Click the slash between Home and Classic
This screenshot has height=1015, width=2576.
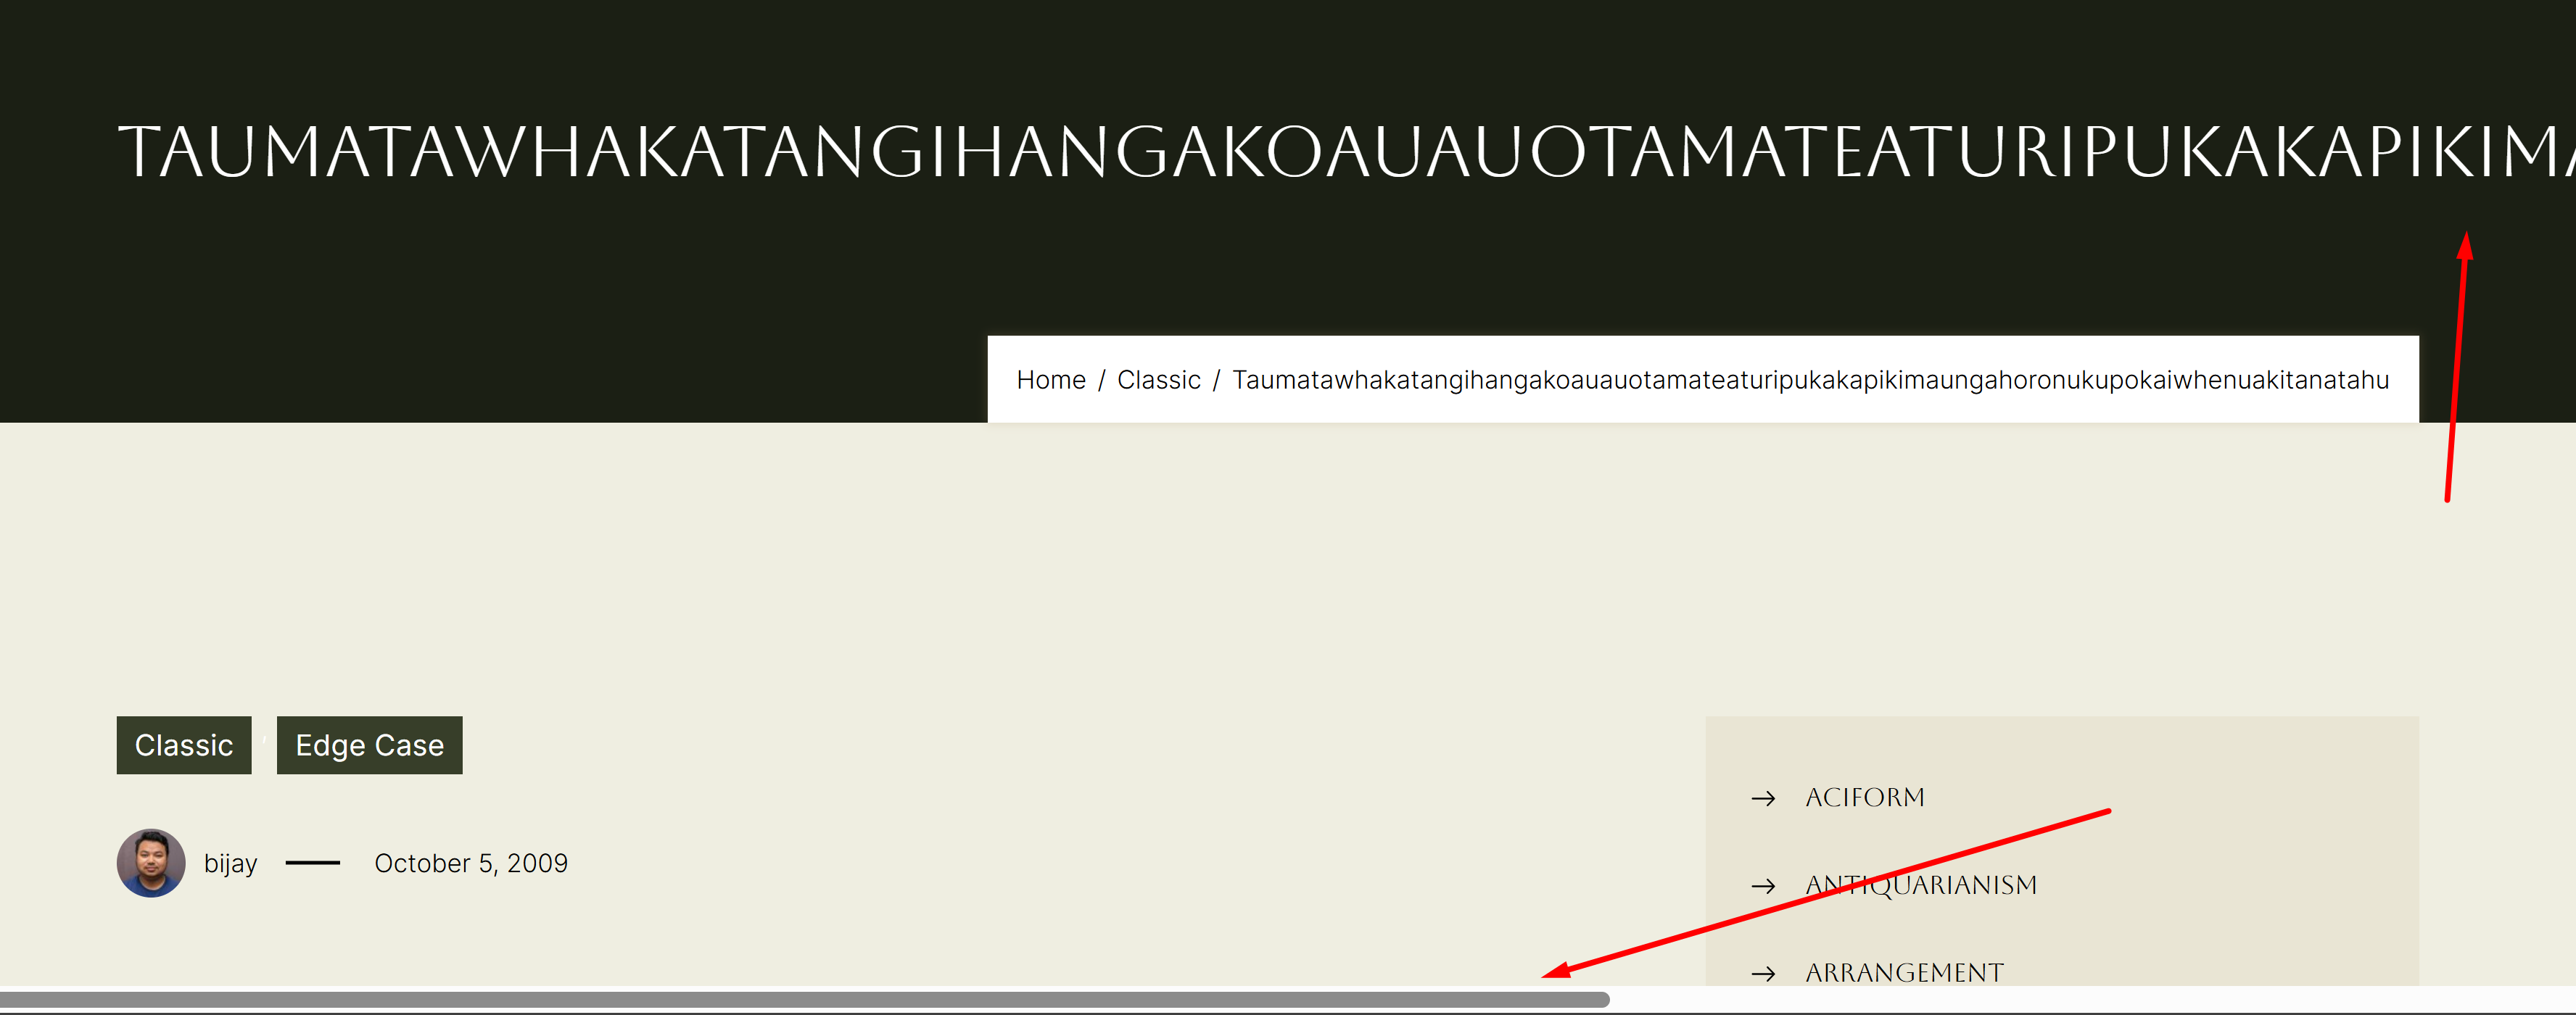1101,380
